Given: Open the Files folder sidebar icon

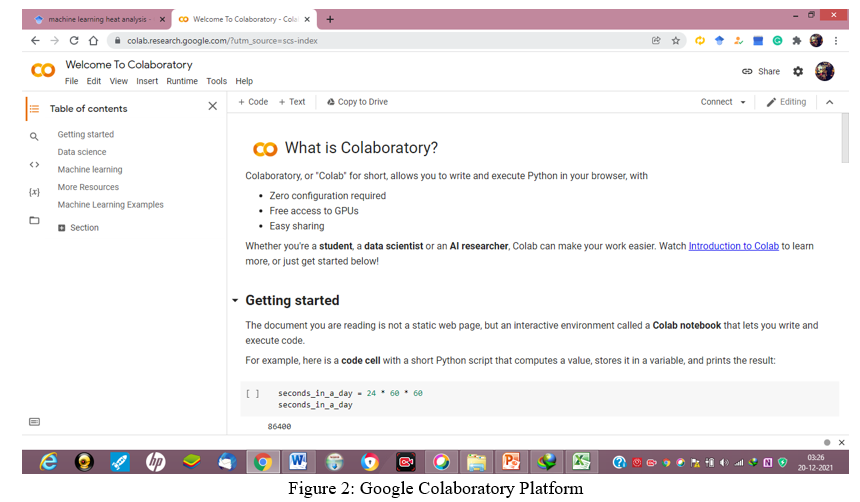Looking at the screenshot, I should pos(34,221).
